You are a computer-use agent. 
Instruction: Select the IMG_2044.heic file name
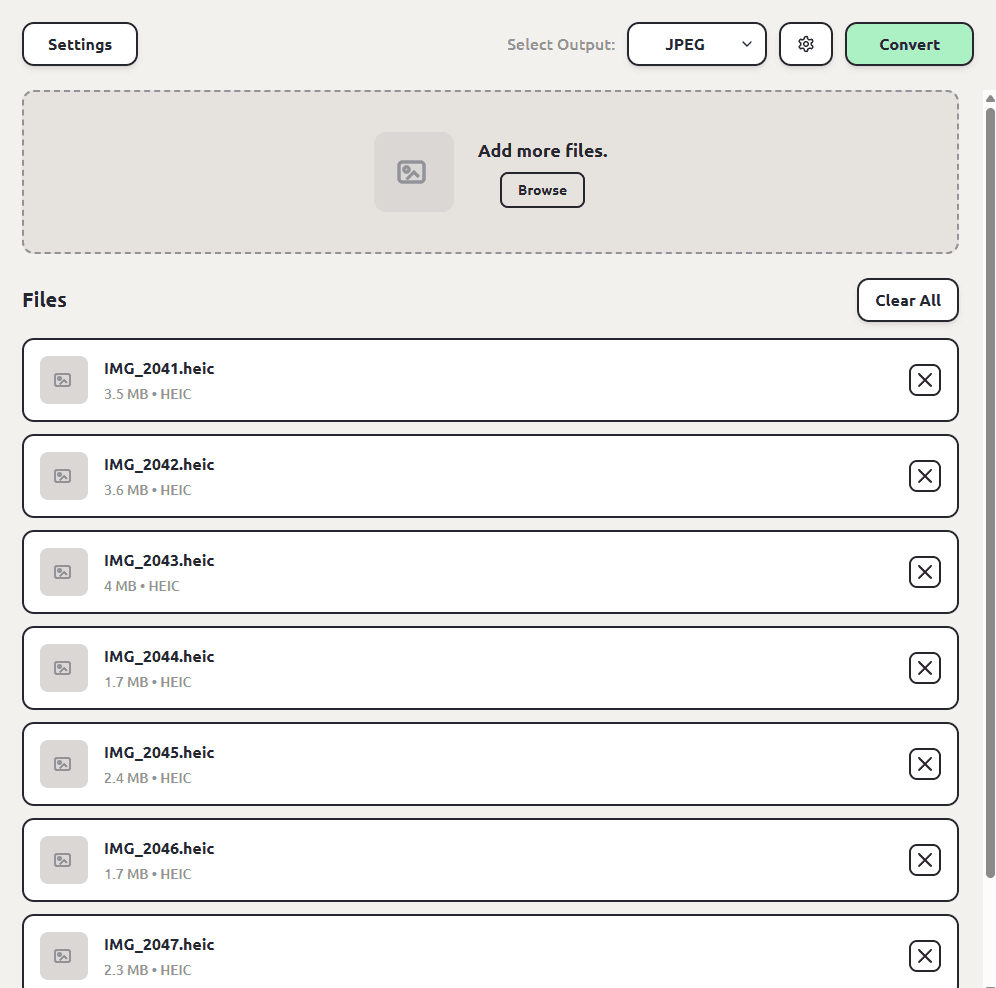pyautogui.click(x=159, y=656)
